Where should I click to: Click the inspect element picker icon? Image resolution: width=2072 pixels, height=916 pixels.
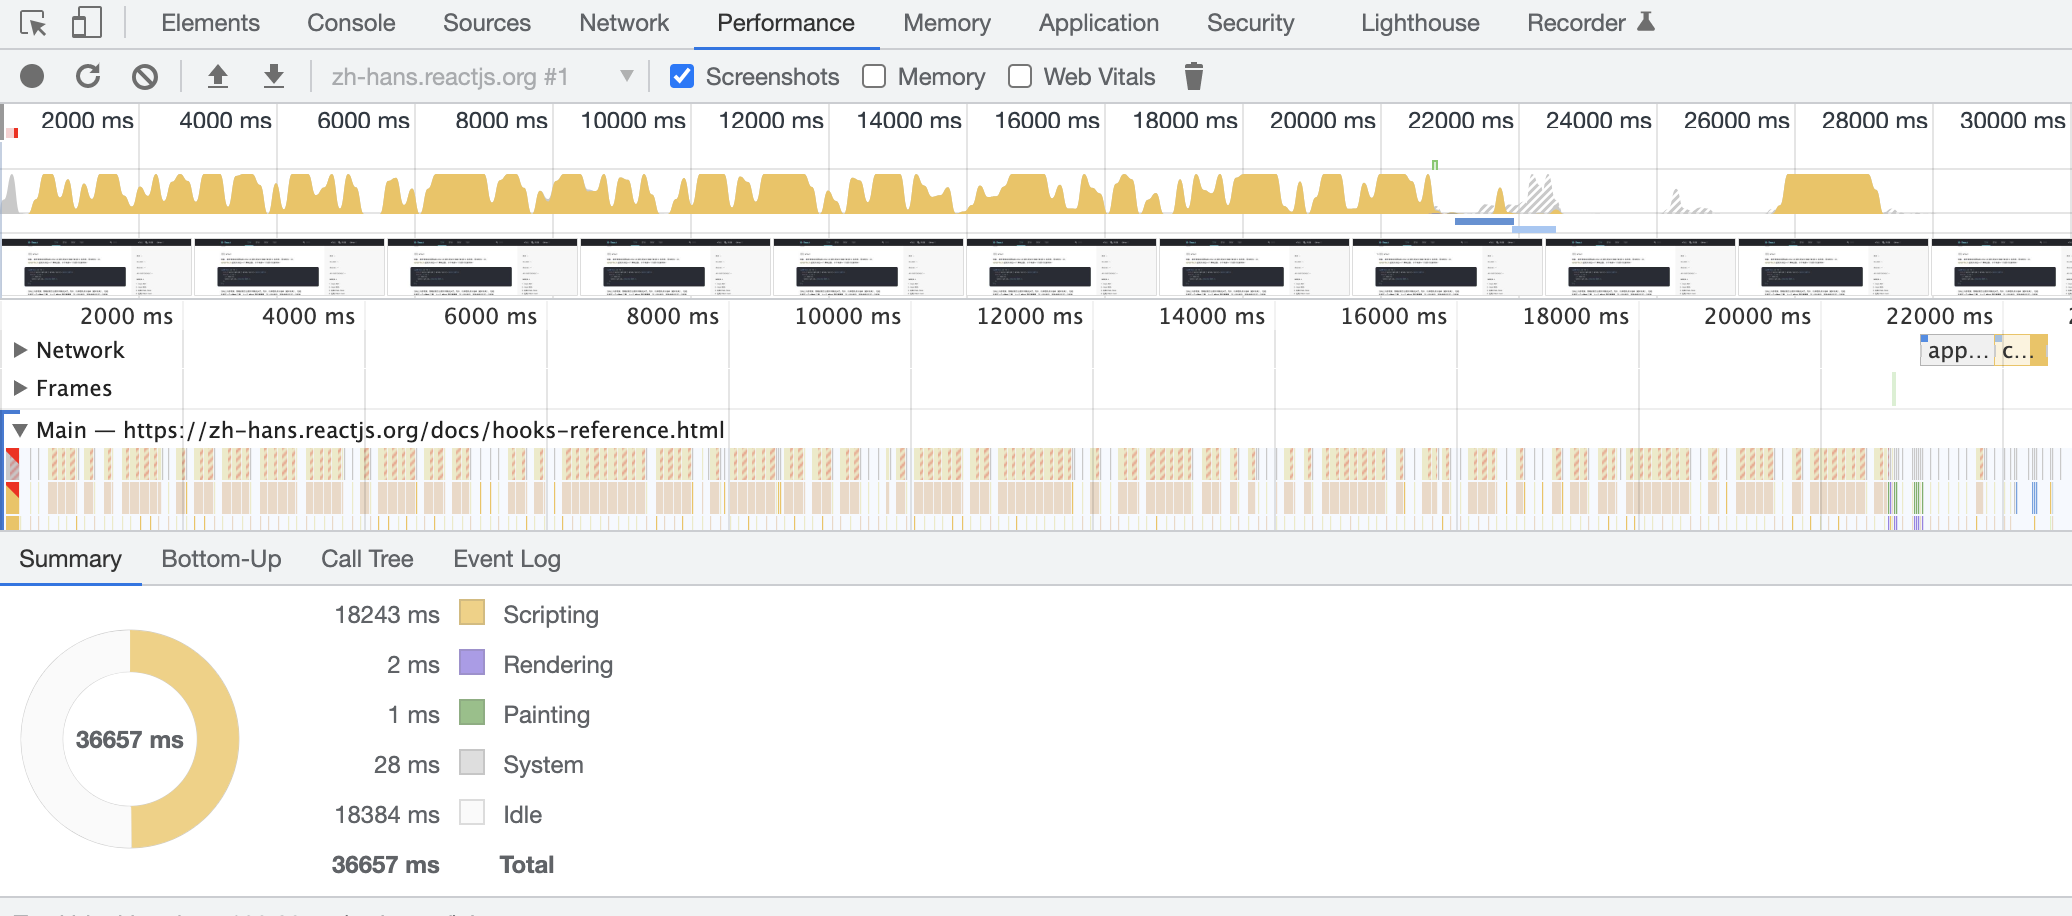click(x=33, y=23)
